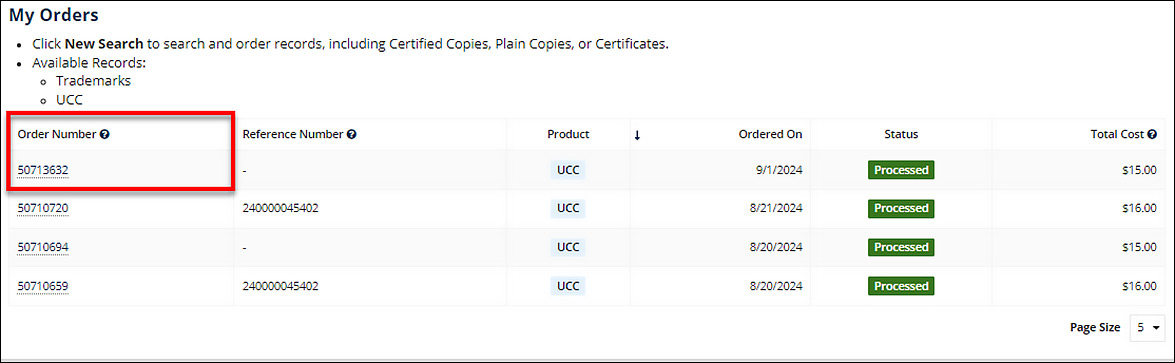Click the Order Number help icon
The image size is (1175, 363).
(x=104, y=134)
